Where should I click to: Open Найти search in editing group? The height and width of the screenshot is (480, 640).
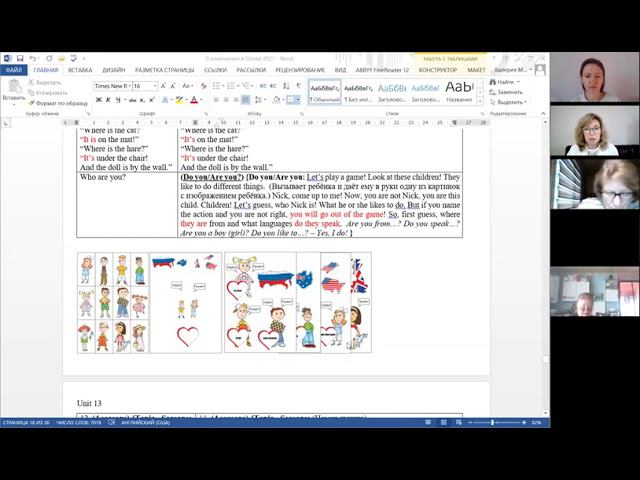(505, 82)
